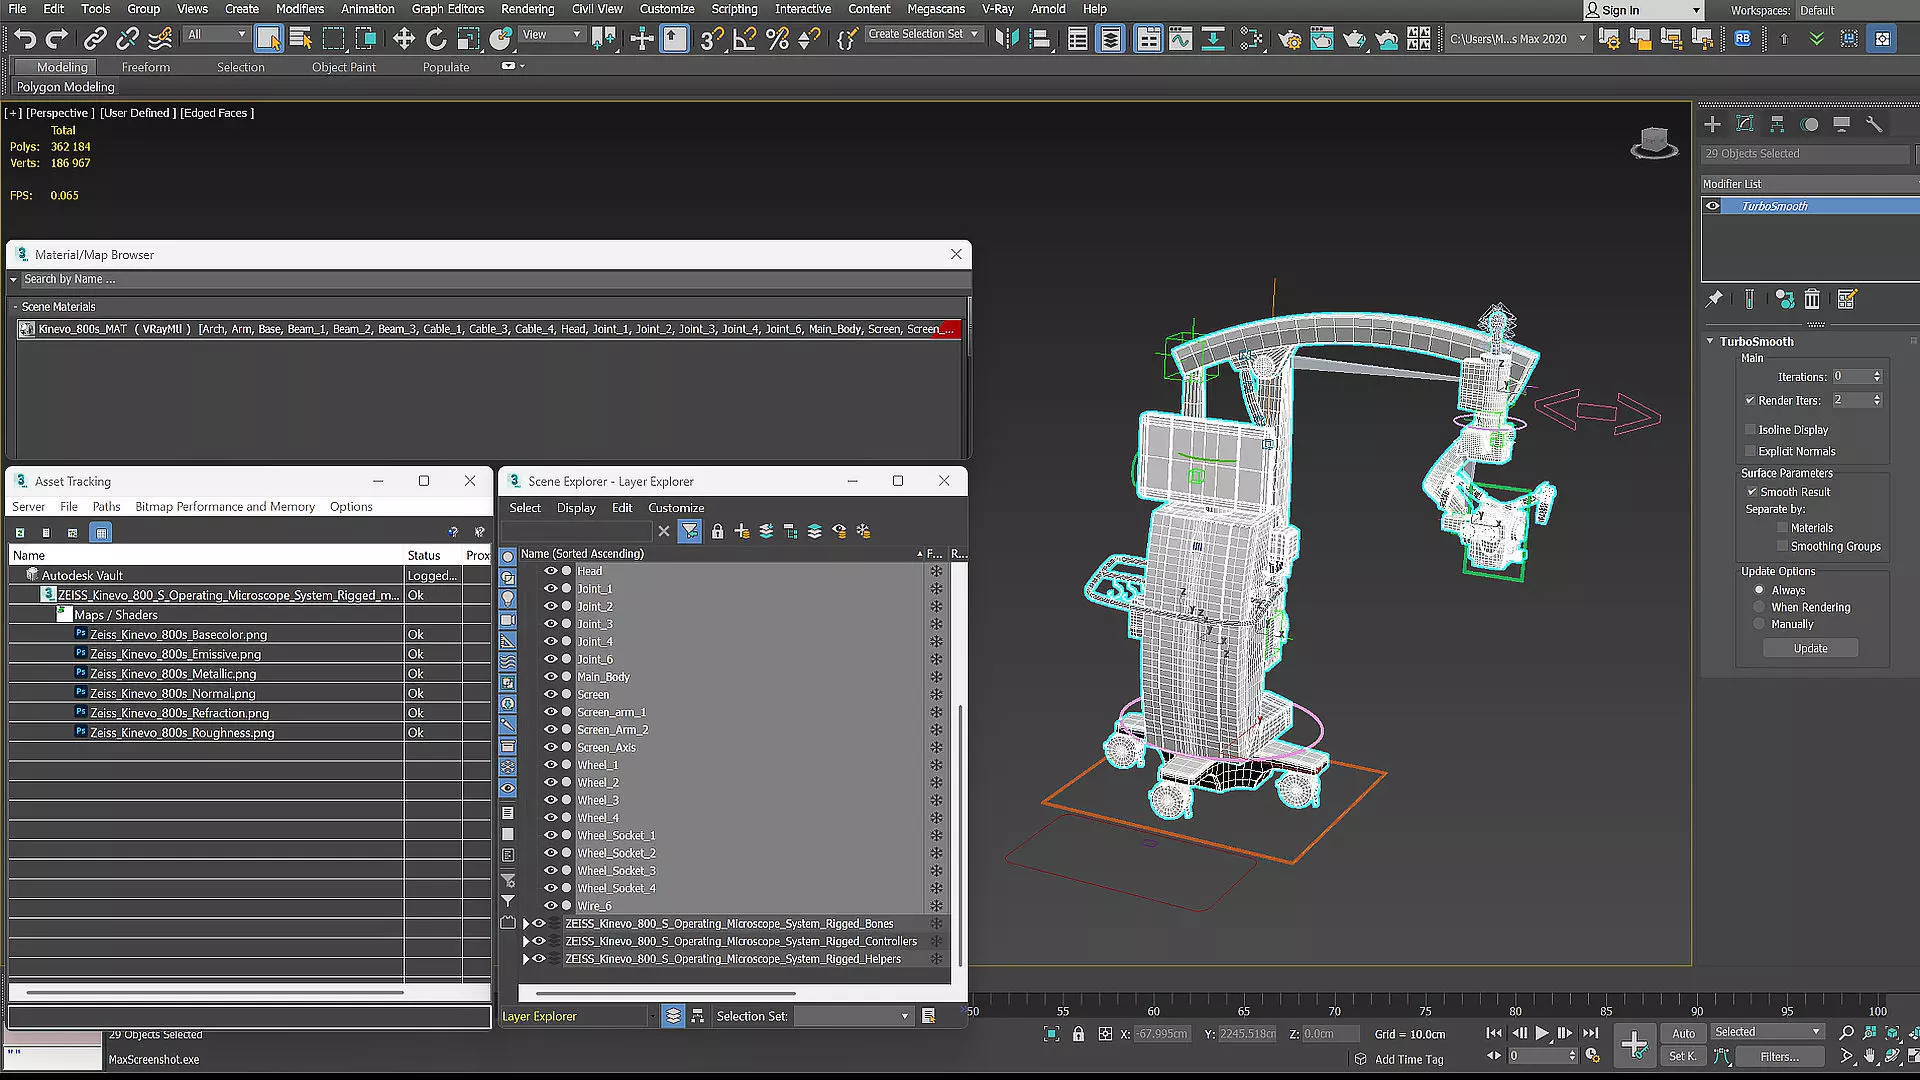Delete modifier with the trash icon
The height and width of the screenshot is (1080, 1920).
(1812, 299)
